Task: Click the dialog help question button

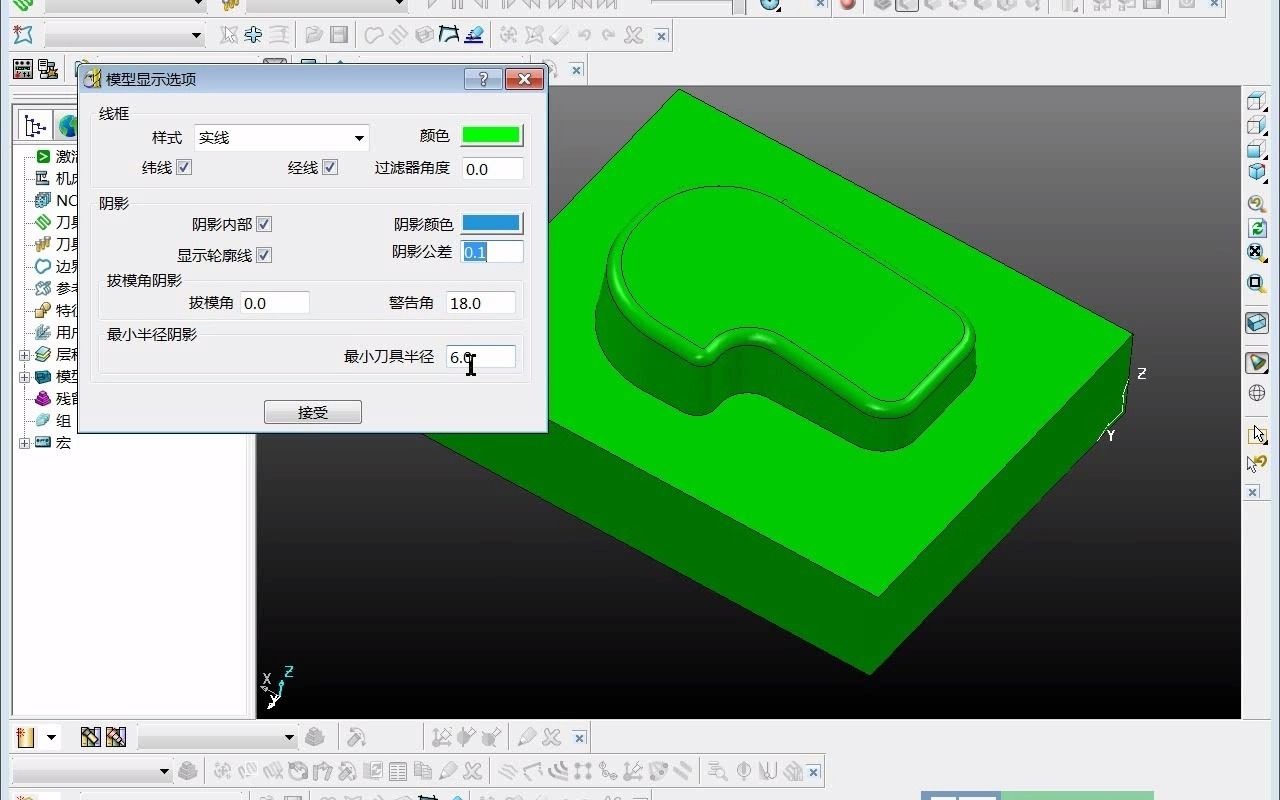Action: tap(483, 79)
